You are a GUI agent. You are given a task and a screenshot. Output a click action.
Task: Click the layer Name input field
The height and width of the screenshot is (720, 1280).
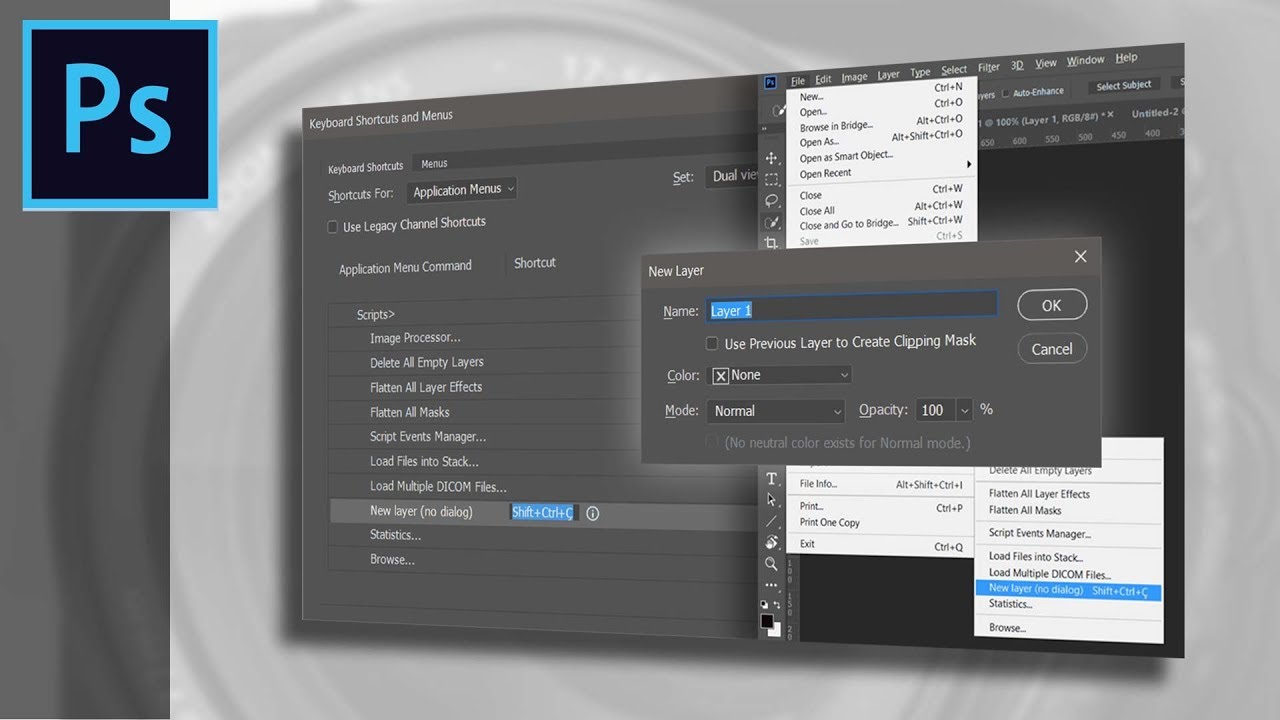point(851,306)
